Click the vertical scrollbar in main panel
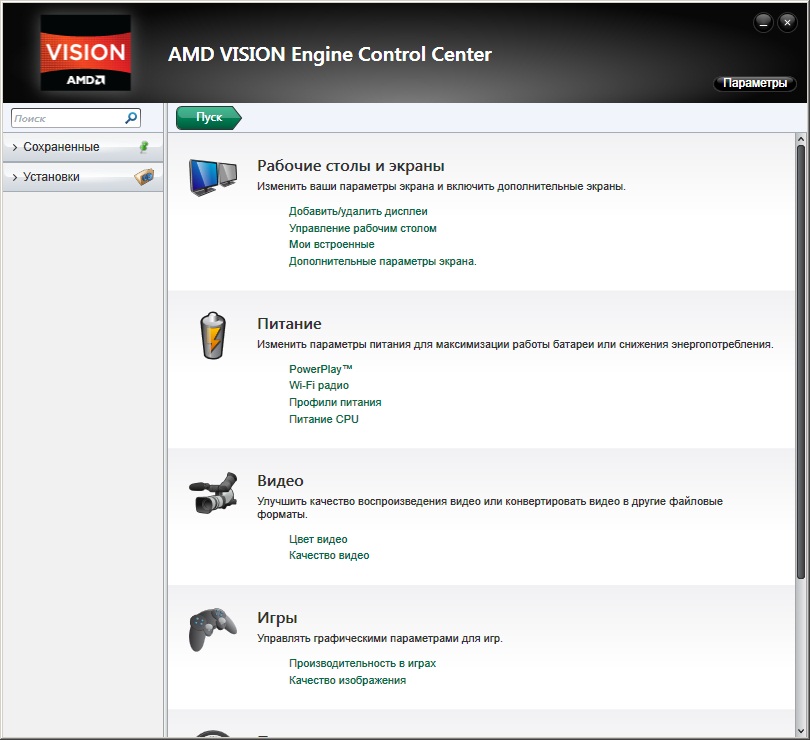The image size is (810, 740). pos(800,360)
